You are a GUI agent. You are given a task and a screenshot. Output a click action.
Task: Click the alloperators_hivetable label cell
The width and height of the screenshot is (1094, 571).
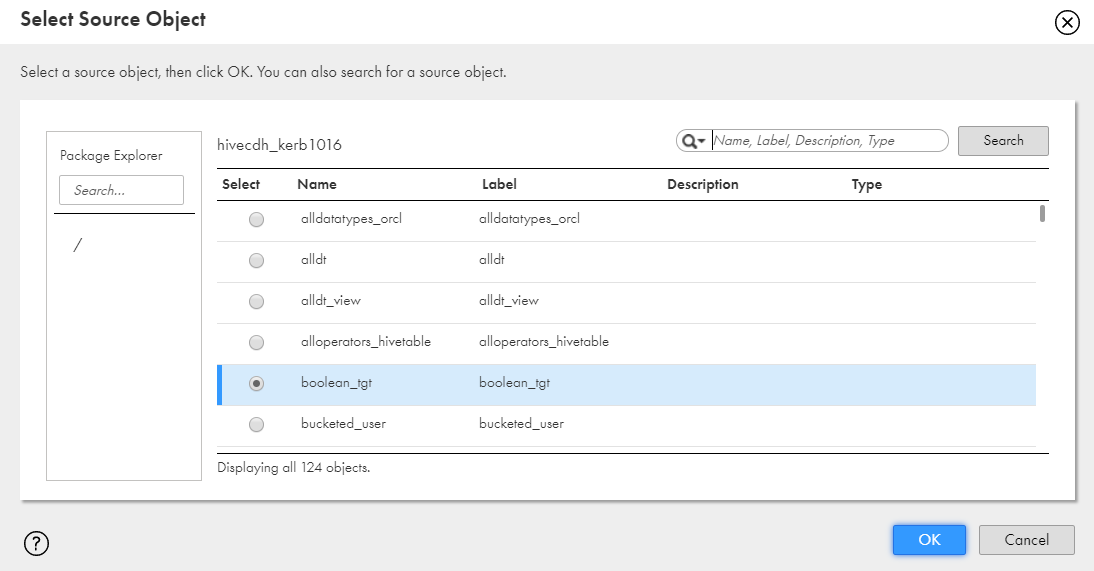coord(544,341)
